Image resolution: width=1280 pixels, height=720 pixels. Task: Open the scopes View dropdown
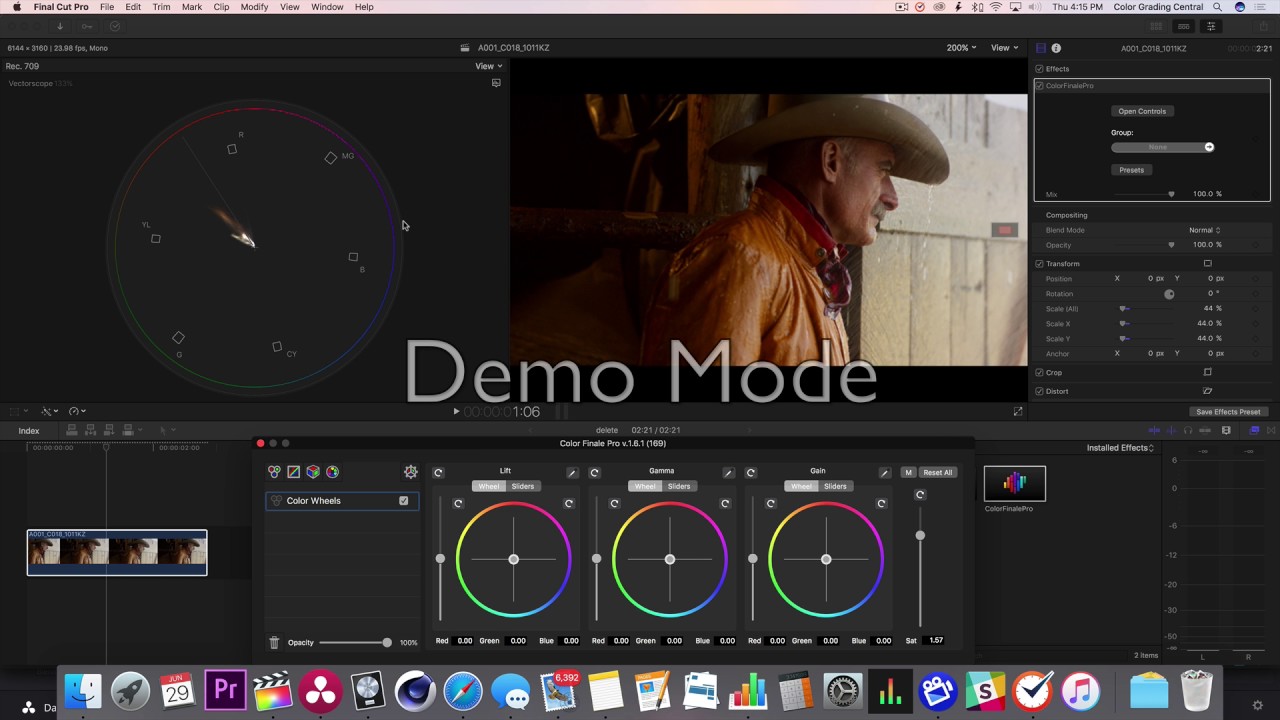tap(489, 66)
